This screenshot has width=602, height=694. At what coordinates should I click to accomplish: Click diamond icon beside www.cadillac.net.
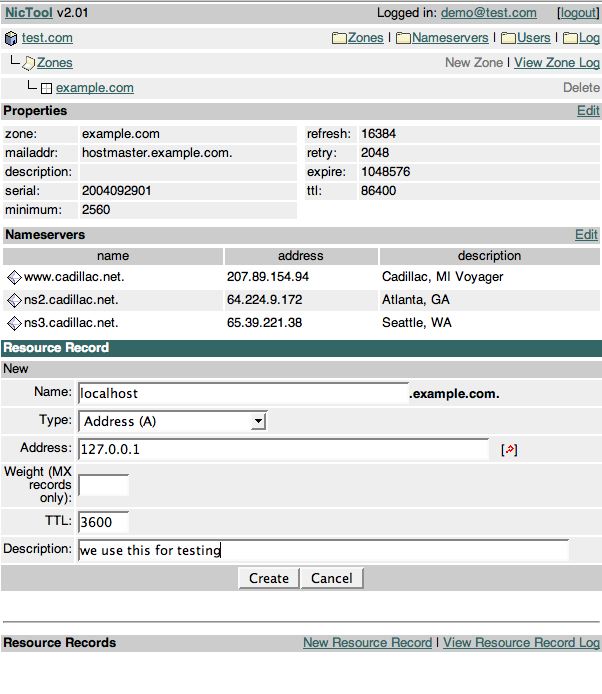(14, 277)
